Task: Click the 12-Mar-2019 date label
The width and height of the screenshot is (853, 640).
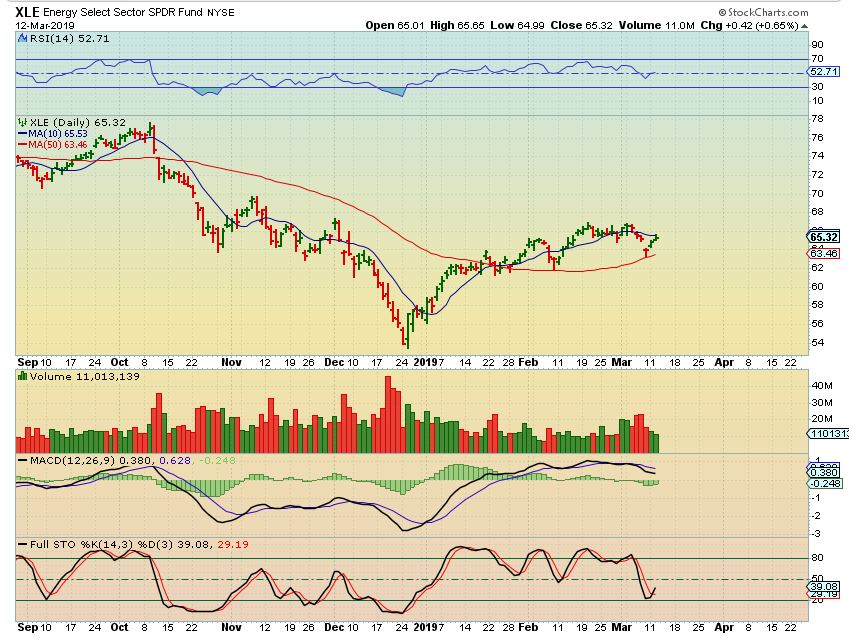Action: pos(45,26)
